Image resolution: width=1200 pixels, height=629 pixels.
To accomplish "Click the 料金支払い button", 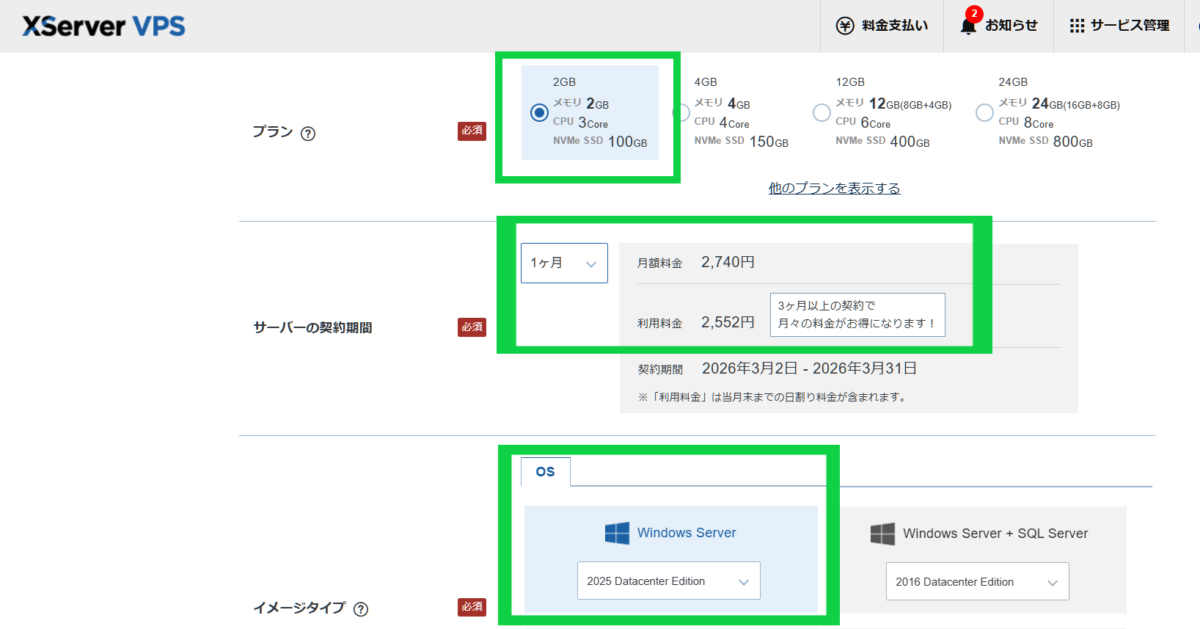I will click(894, 26).
